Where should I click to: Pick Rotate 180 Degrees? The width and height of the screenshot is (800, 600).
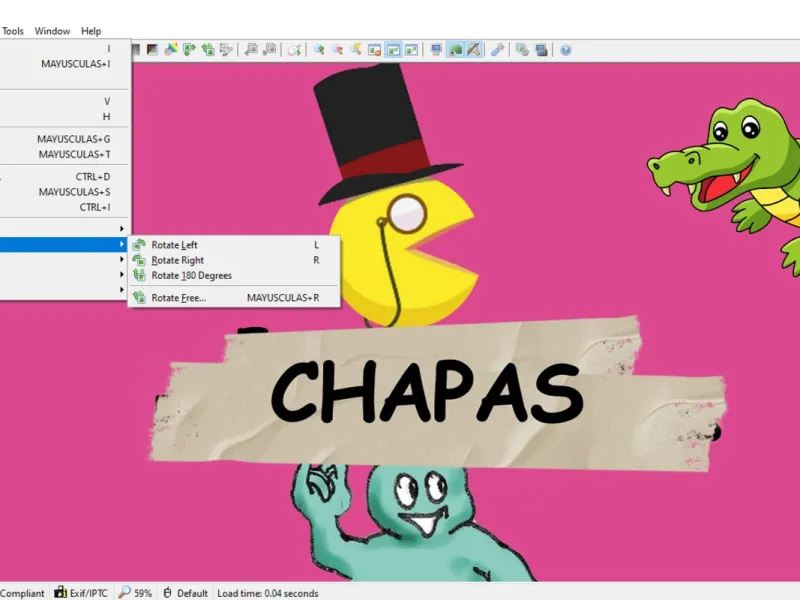pyautogui.click(x=234, y=276)
